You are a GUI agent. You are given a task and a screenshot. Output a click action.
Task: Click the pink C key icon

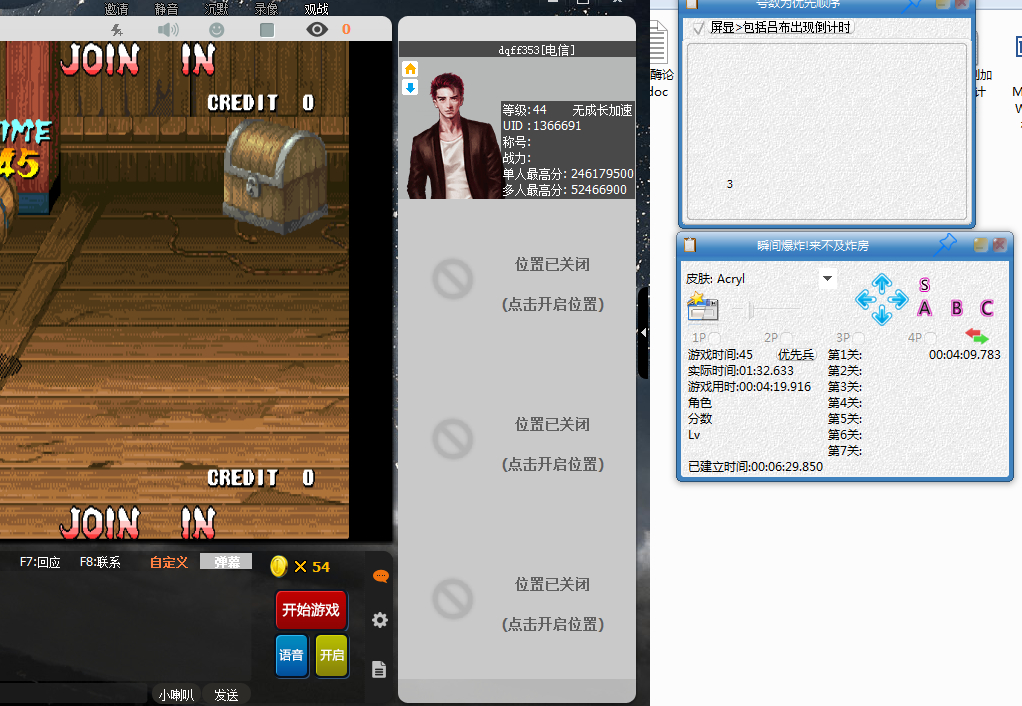coord(987,308)
